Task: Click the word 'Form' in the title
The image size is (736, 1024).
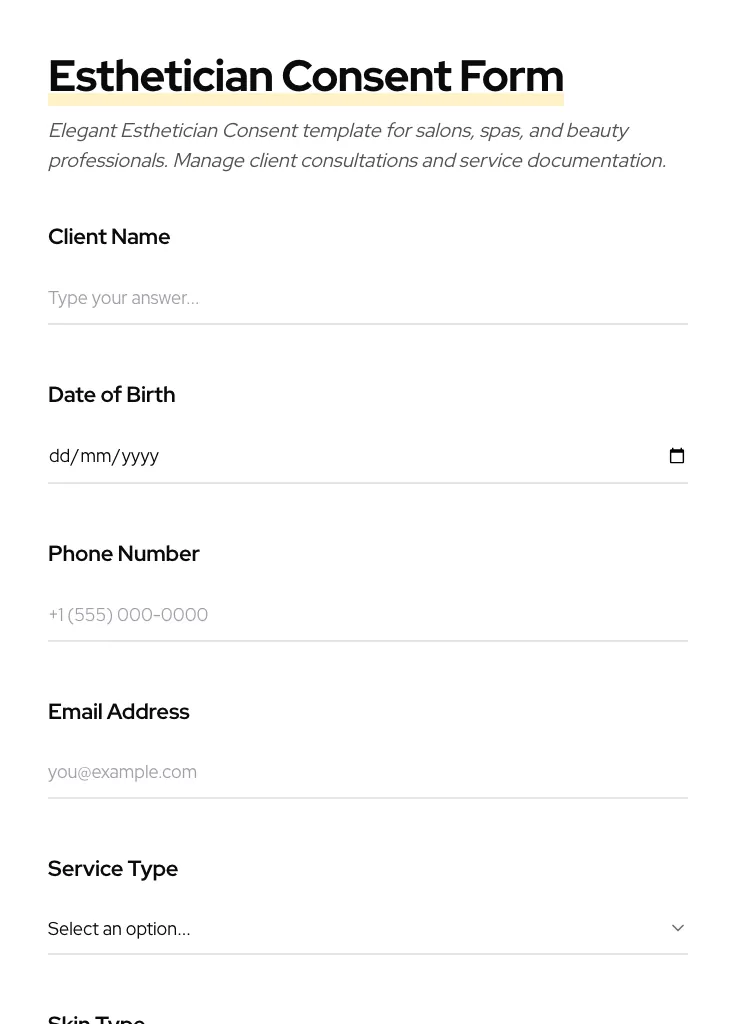Action: (x=511, y=76)
